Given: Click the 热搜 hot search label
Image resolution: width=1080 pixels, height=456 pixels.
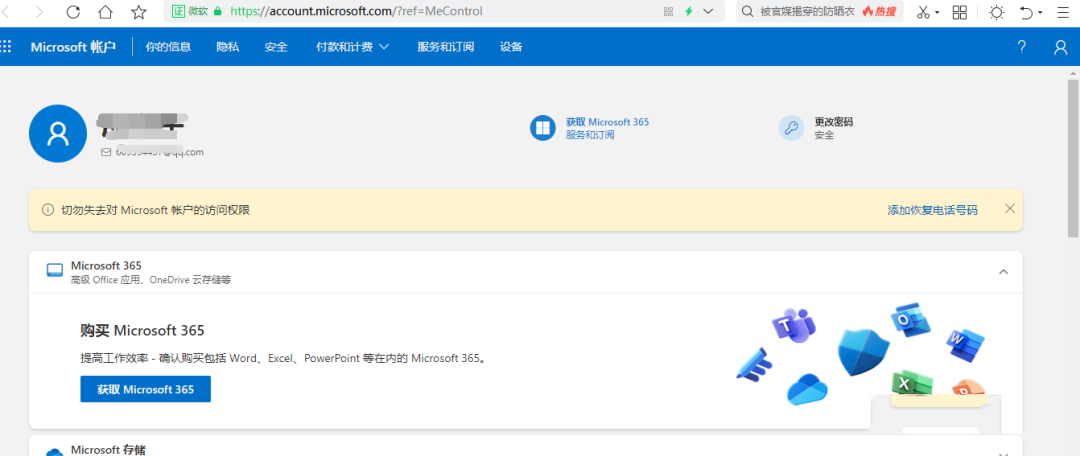Looking at the screenshot, I should 879,12.
